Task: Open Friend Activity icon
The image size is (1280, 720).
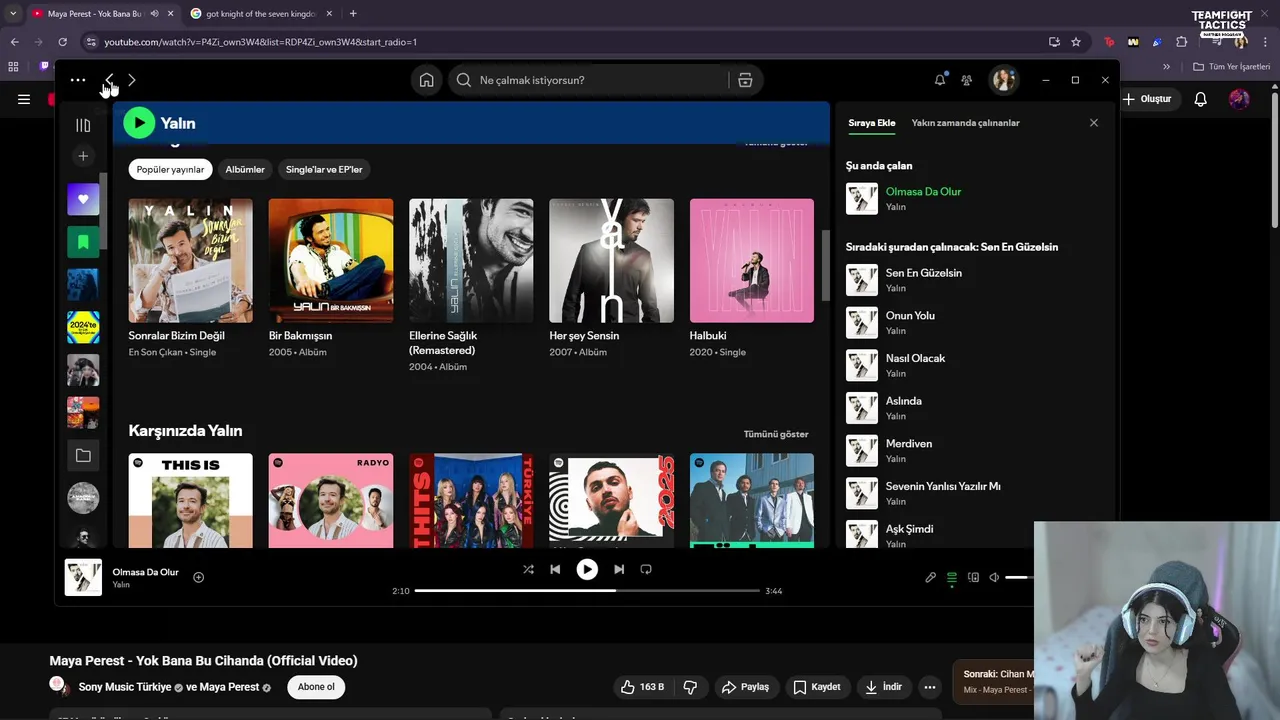Action: point(967,80)
